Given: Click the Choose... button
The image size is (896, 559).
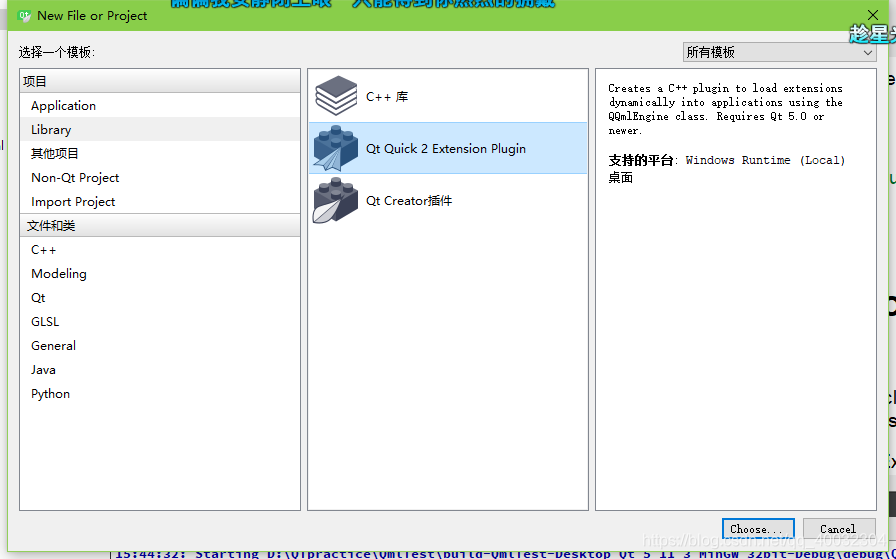Looking at the screenshot, I should point(758,529).
